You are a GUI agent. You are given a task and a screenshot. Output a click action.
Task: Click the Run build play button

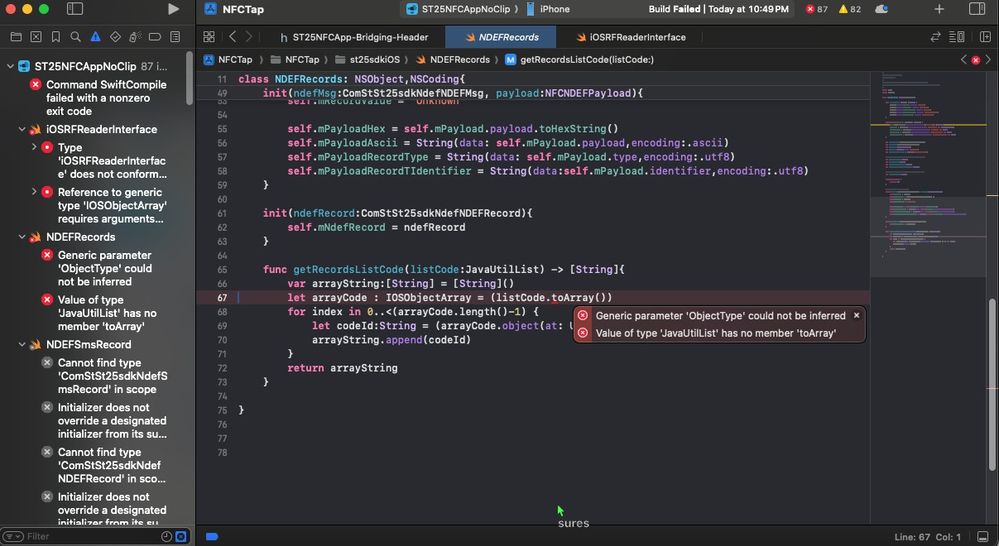pyautogui.click(x=174, y=9)
